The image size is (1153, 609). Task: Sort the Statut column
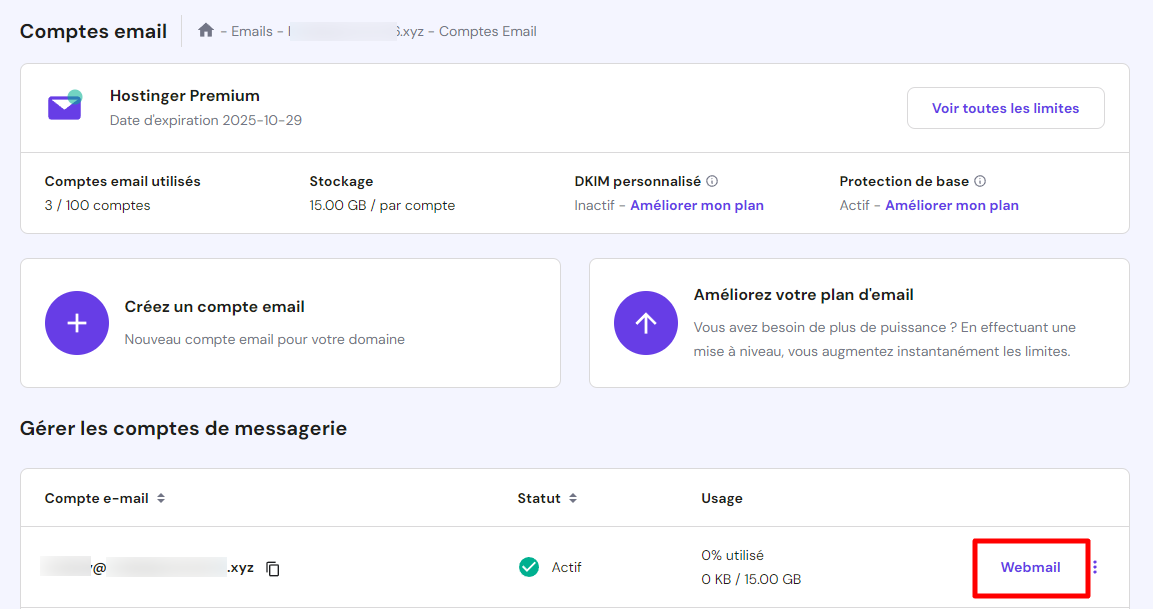click(571, 498)
